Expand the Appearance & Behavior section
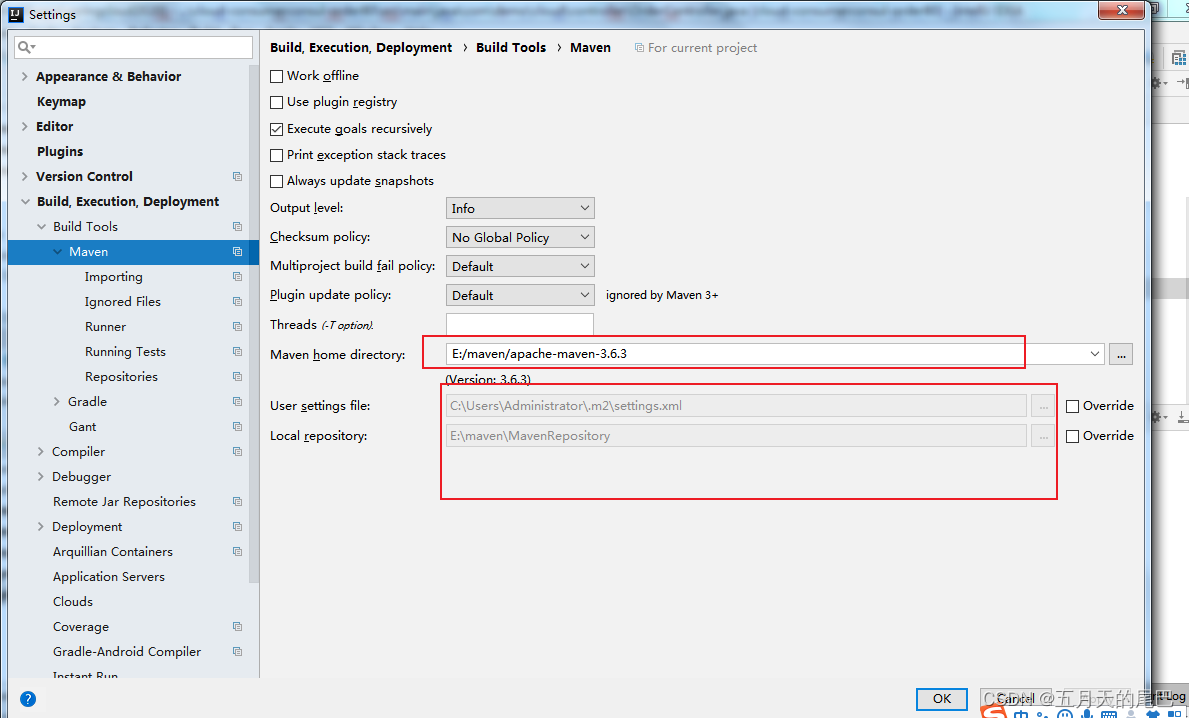 point(24,77)
